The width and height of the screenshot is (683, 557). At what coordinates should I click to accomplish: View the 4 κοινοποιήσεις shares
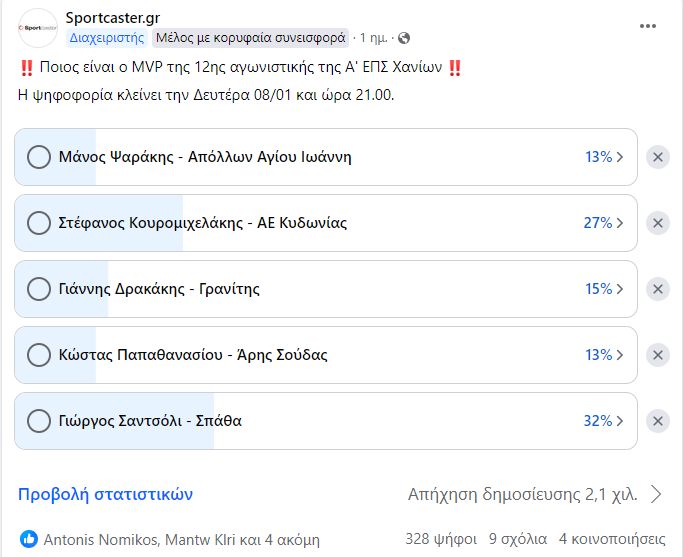click(x=612, y=538)
